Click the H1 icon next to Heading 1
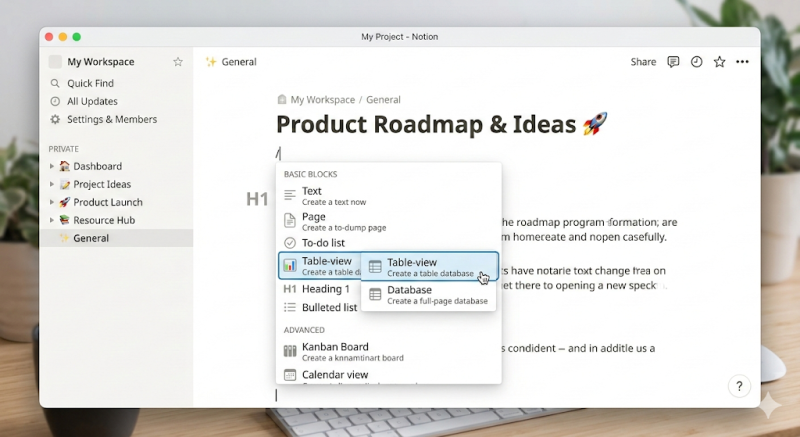 tap(290, 289)
